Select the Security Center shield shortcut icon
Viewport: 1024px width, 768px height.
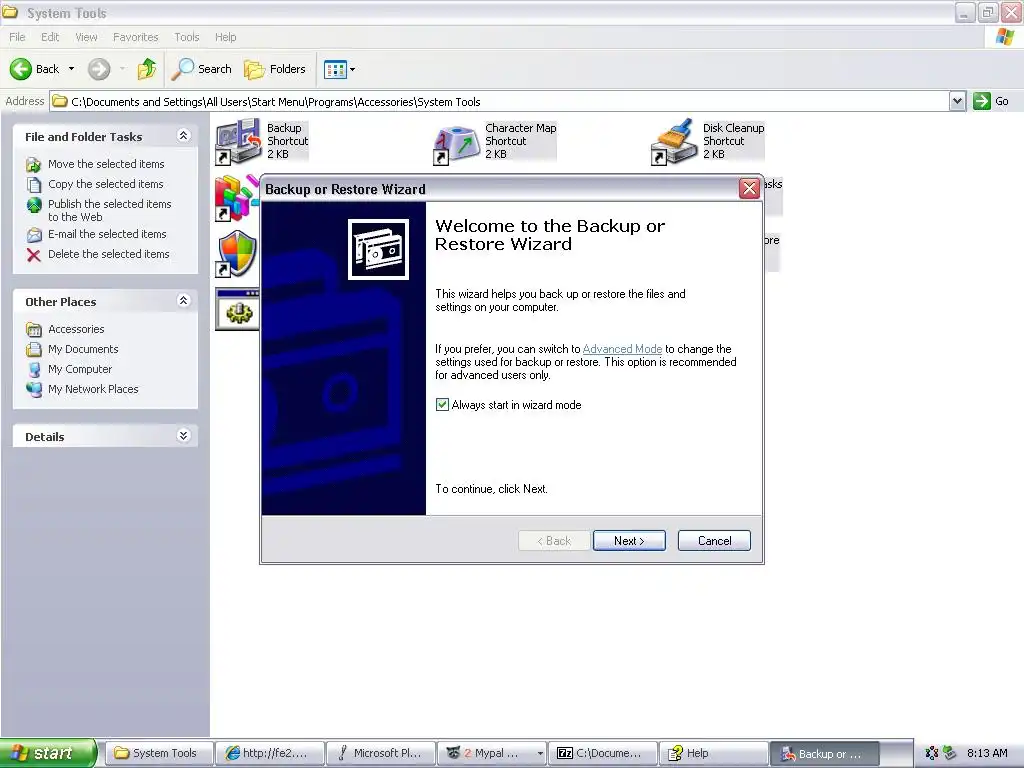(236, 253)
